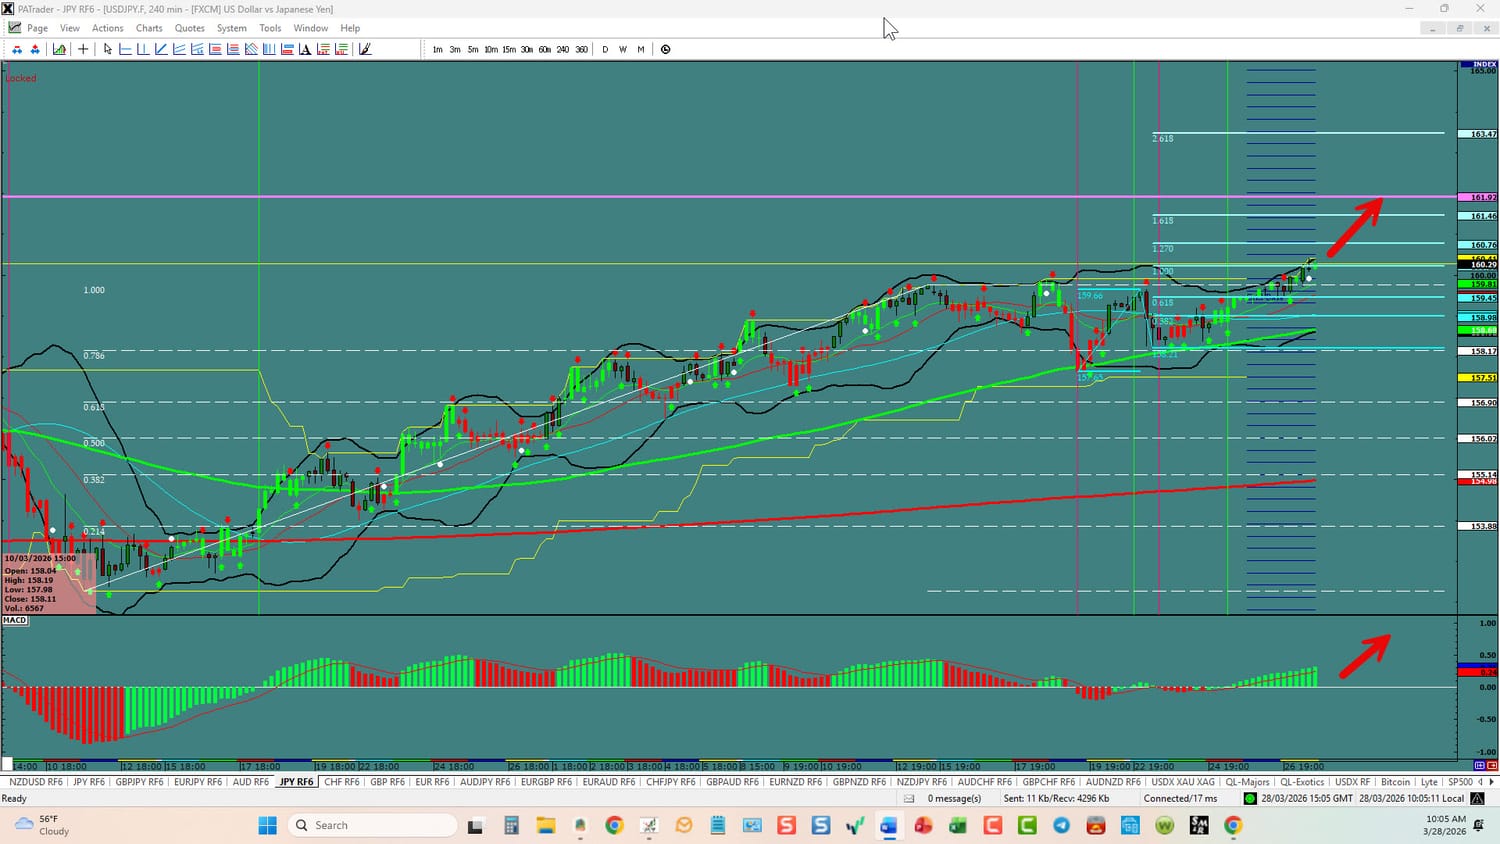Click the vertical lines drawing tool
1500x844 pixels.
[269, 49]
